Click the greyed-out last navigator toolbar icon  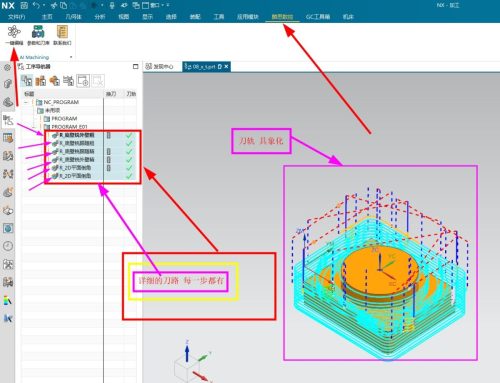pos(98,81)
